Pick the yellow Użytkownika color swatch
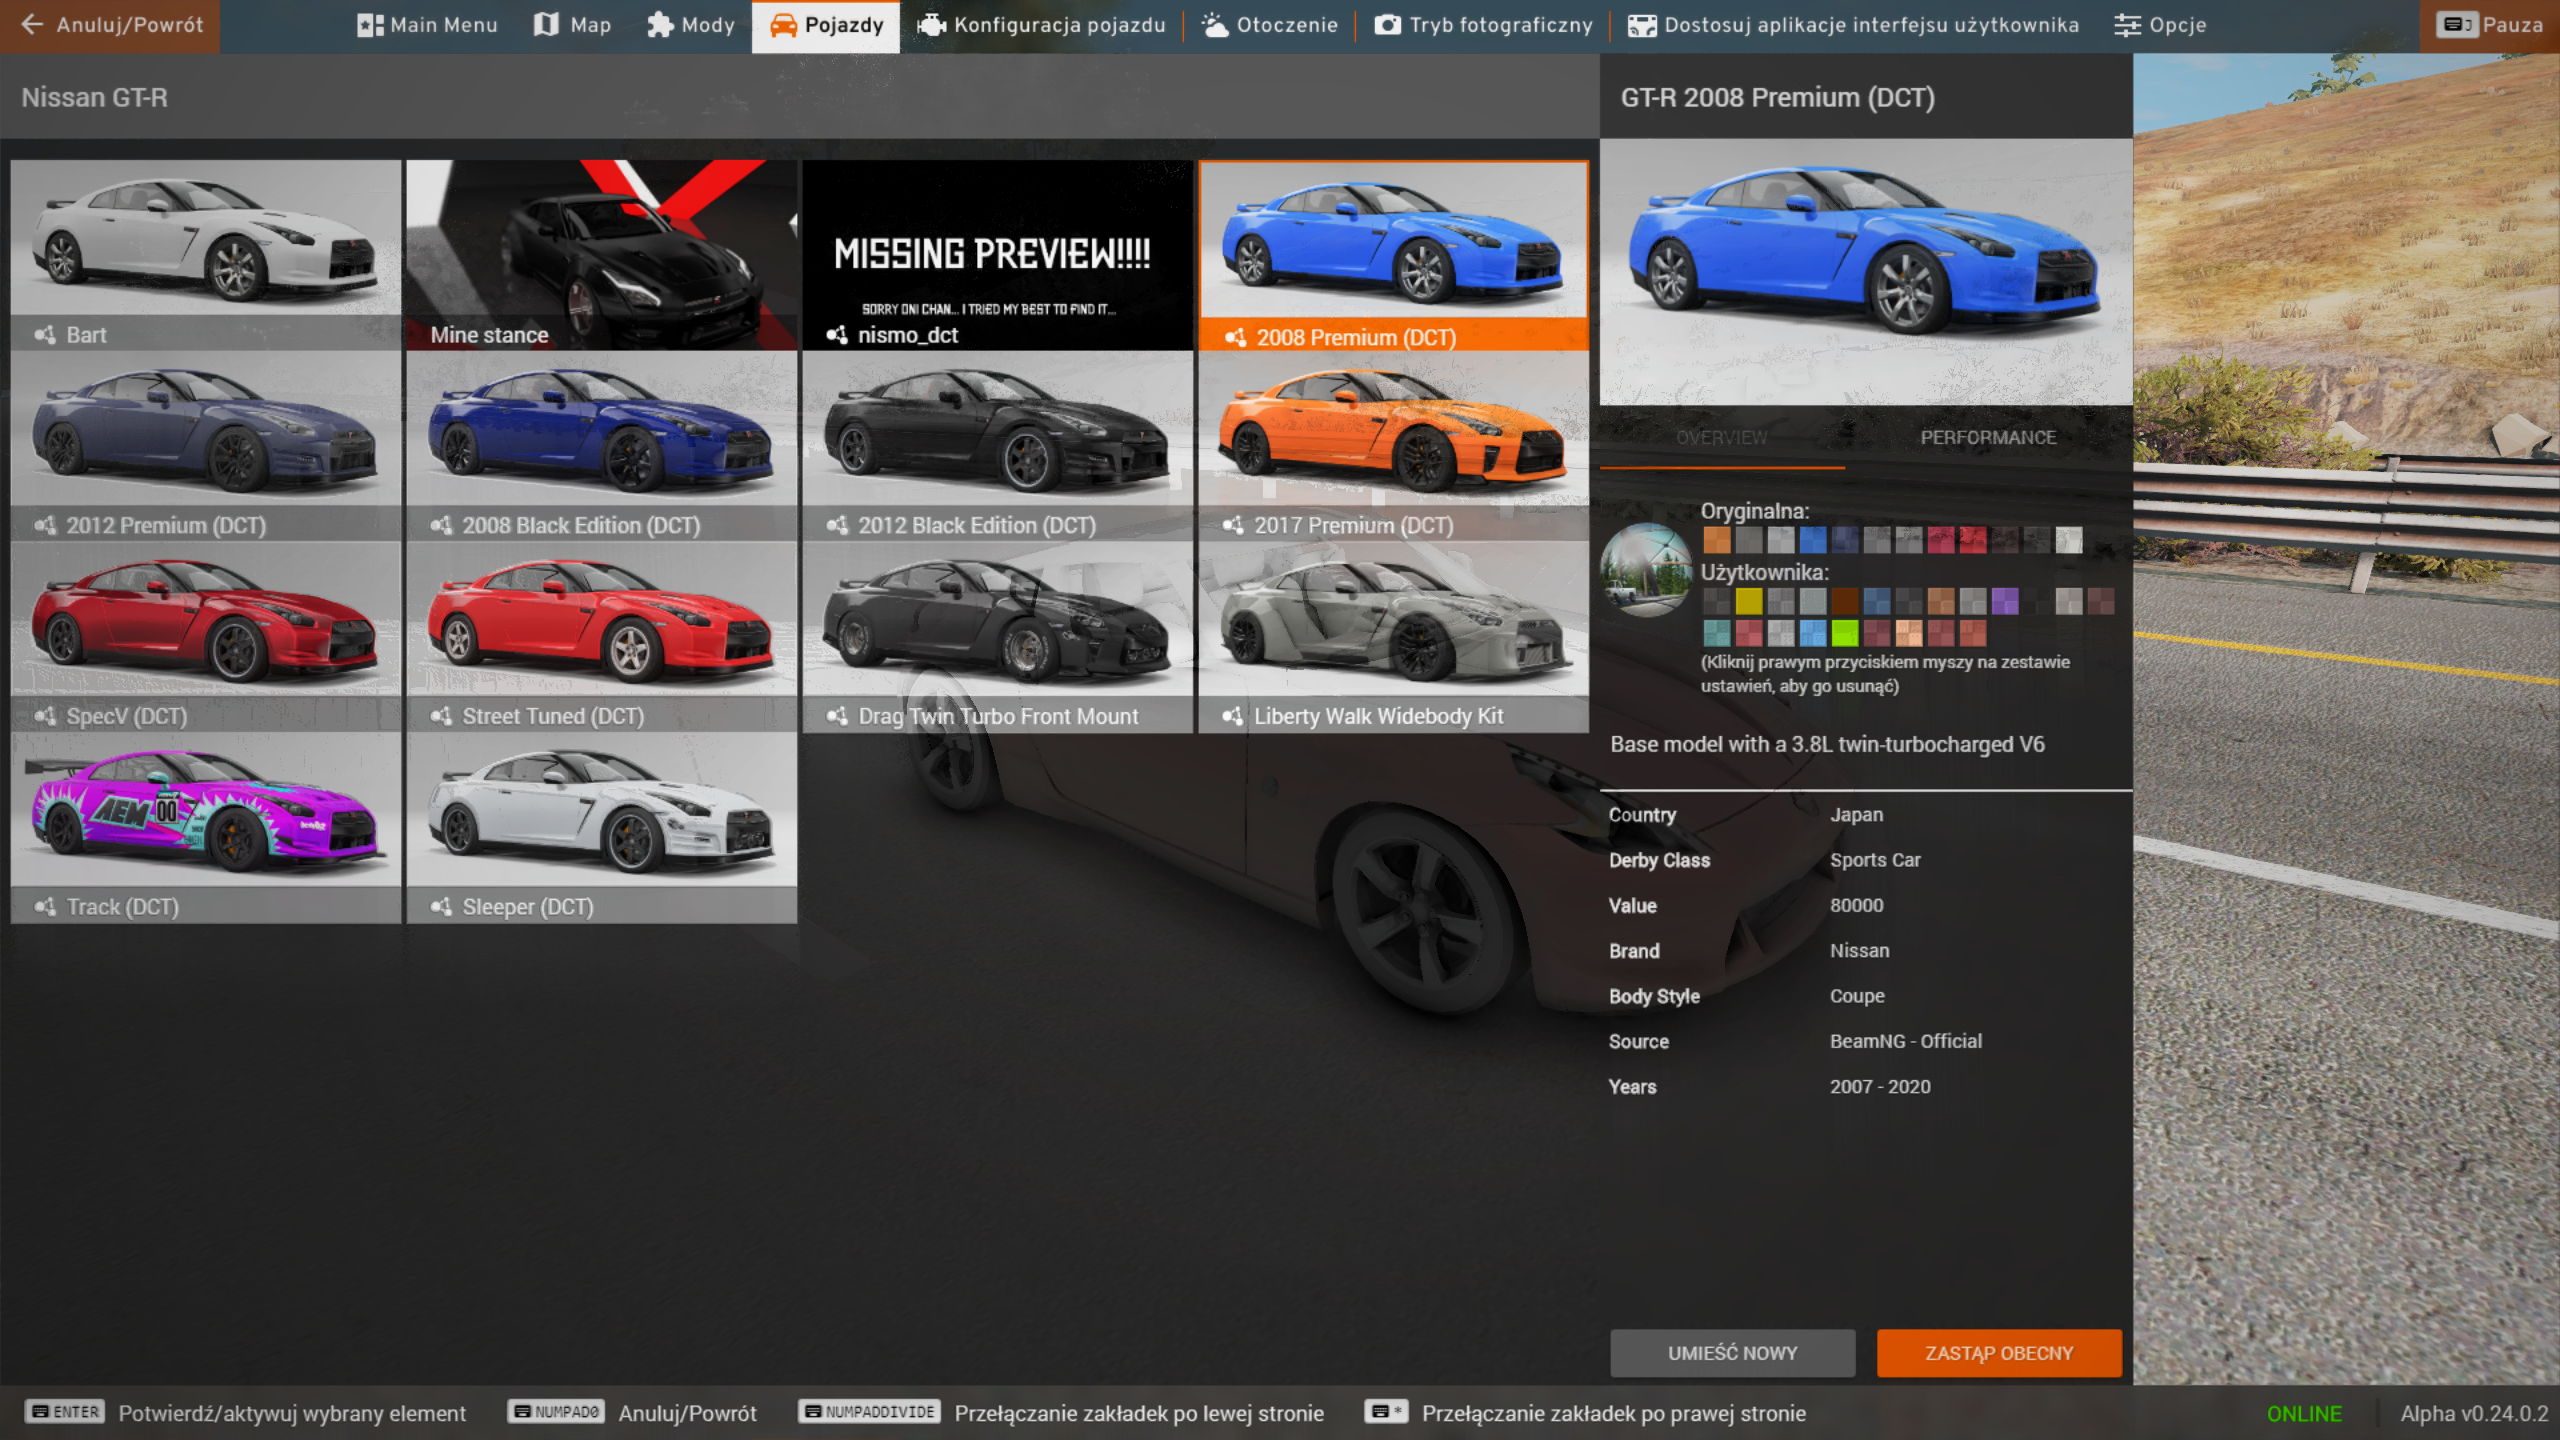The width and height of the screenshot is (2560, 1440). click(x=1749, y=601)
